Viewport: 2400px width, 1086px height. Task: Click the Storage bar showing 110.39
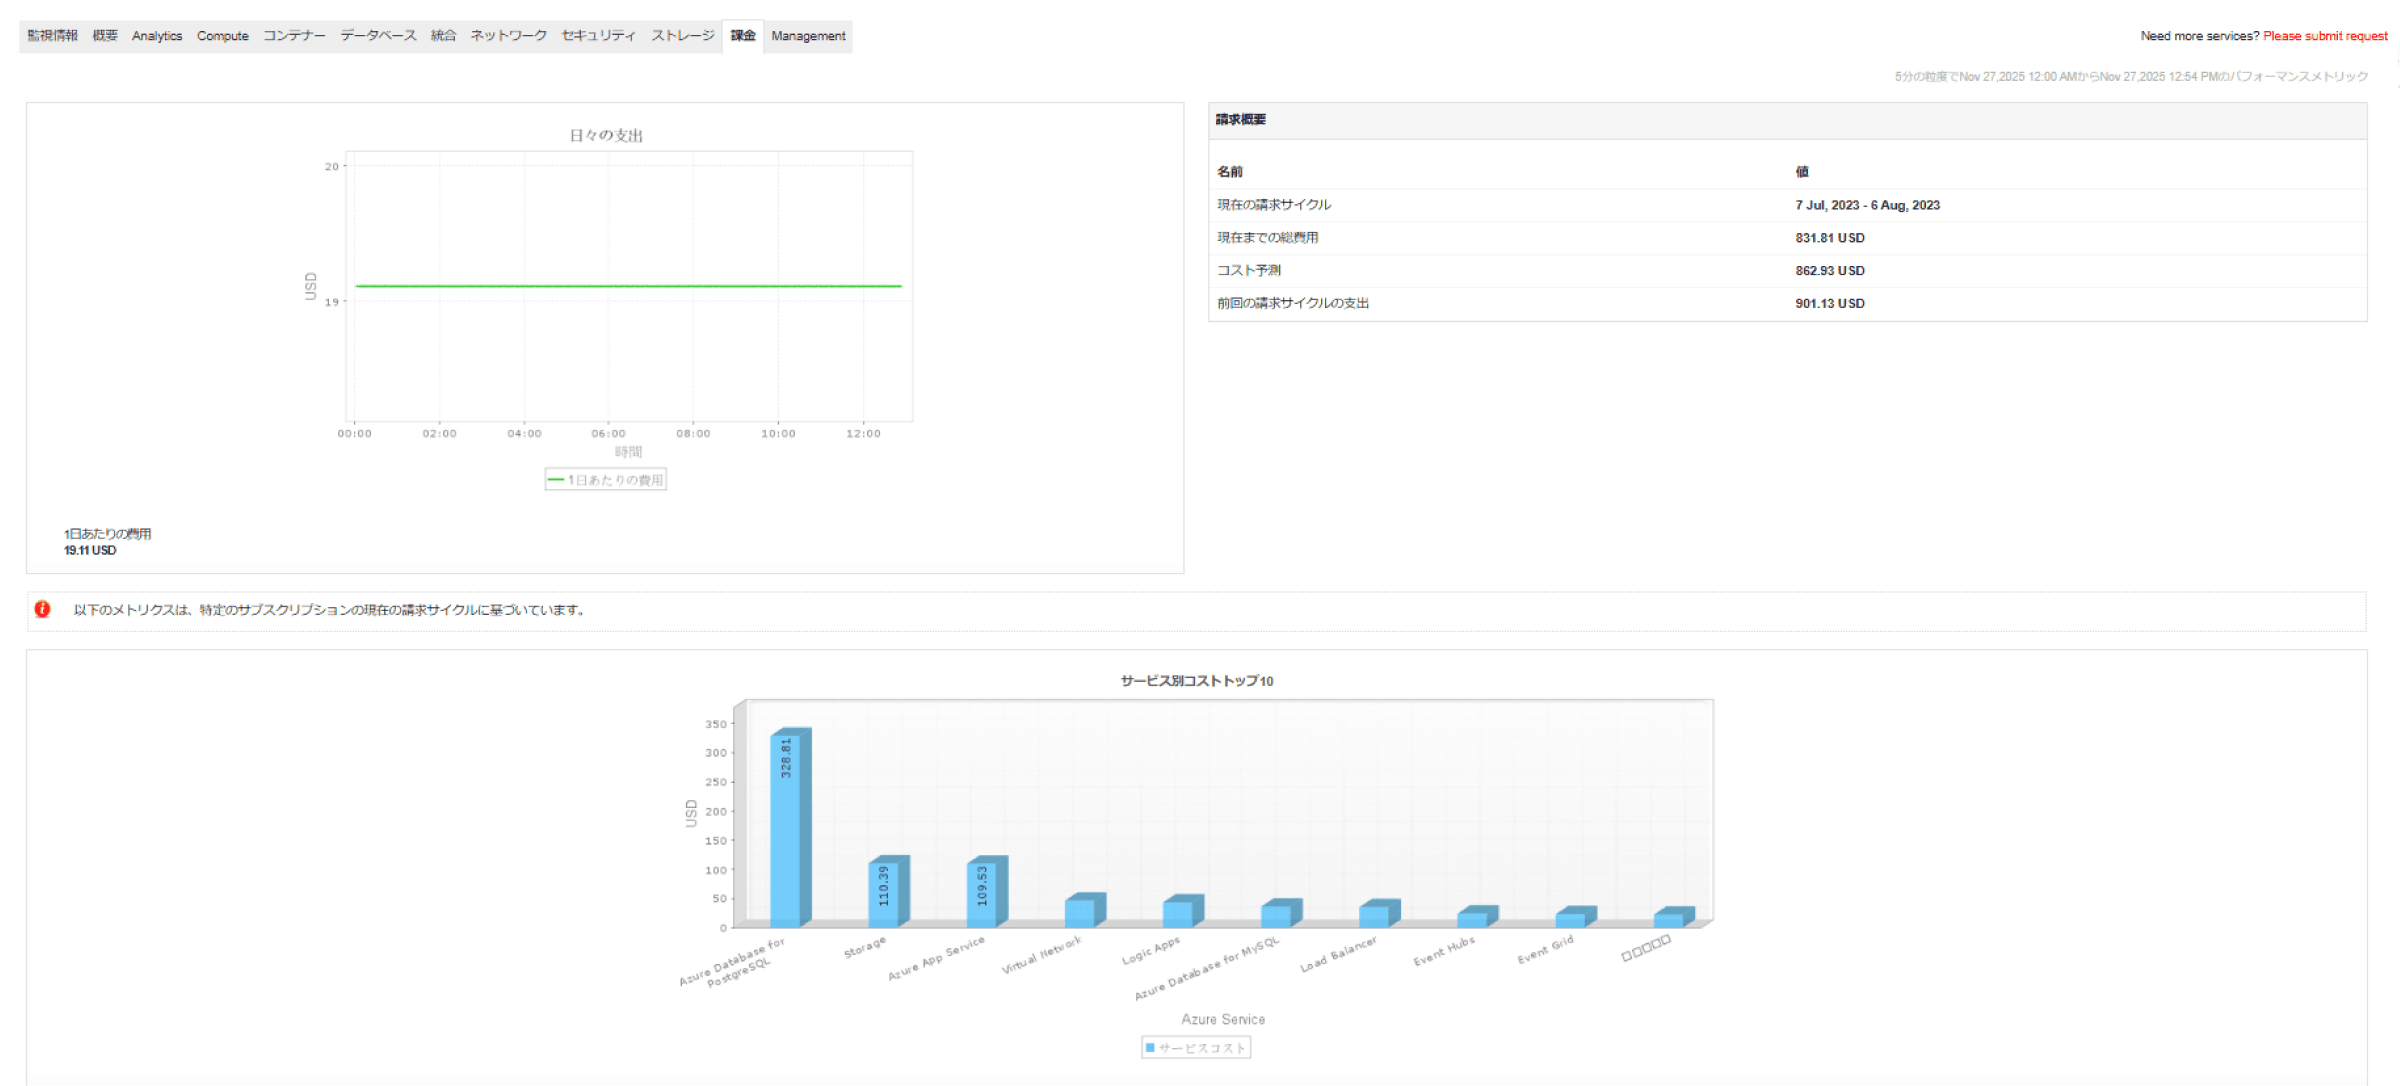coord(888,891)
